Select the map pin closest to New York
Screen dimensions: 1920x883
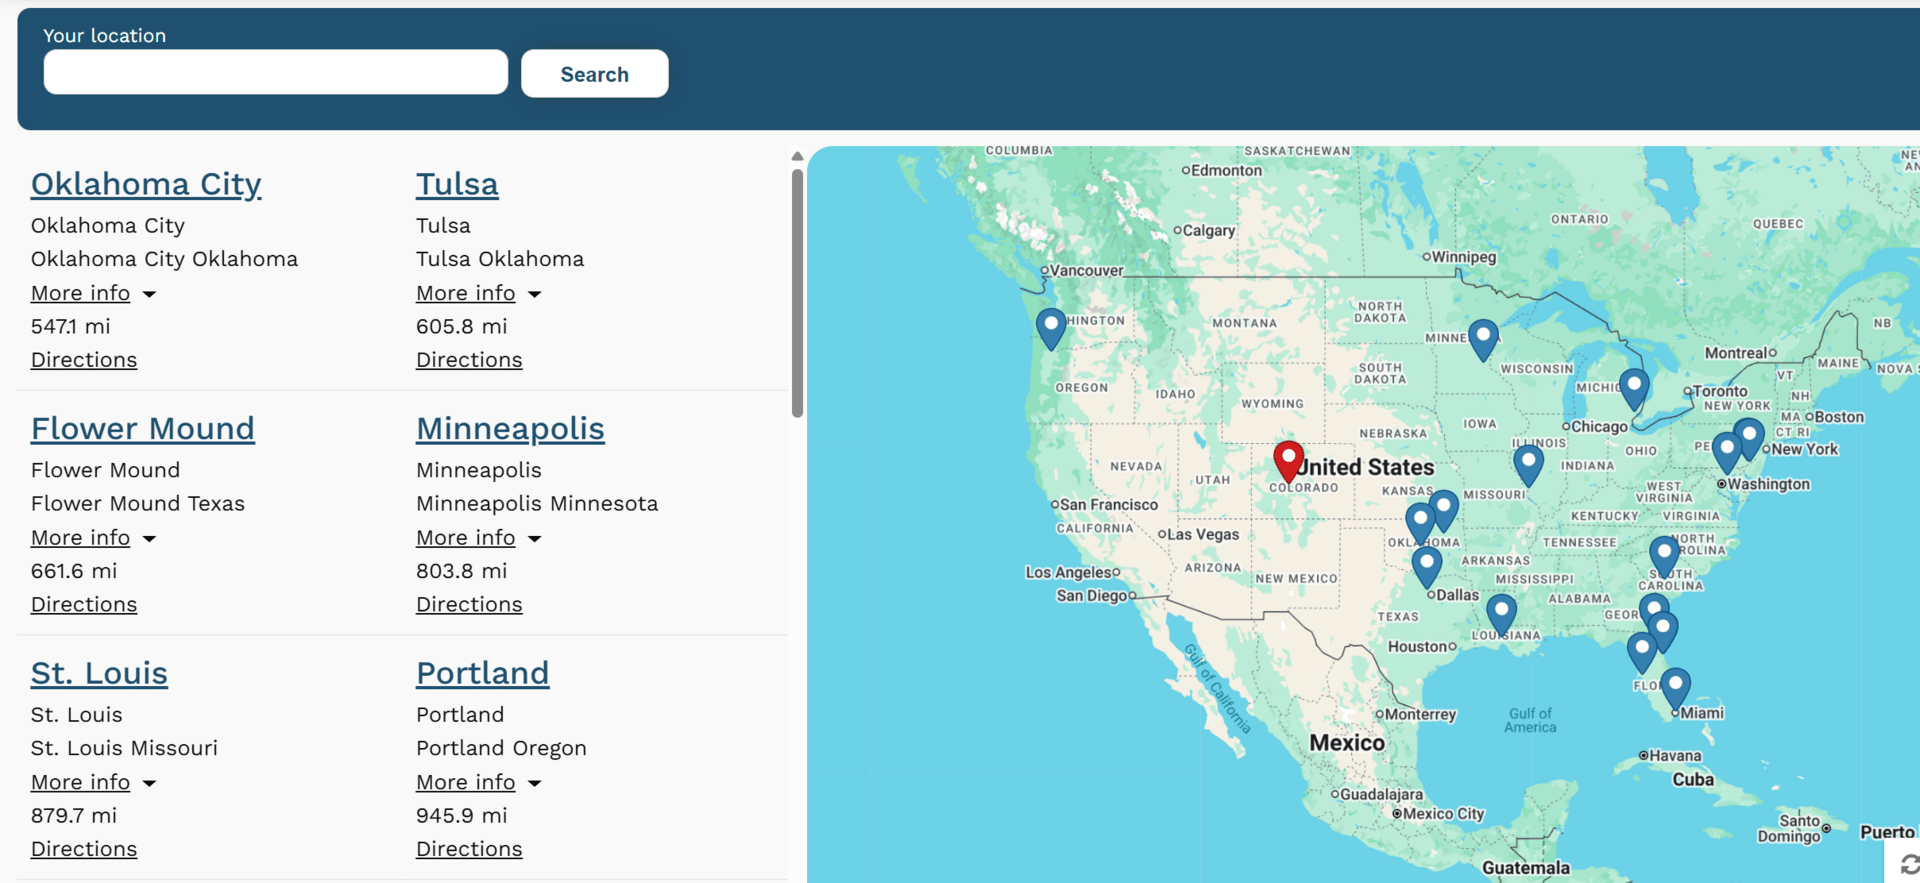[1749, 438]
